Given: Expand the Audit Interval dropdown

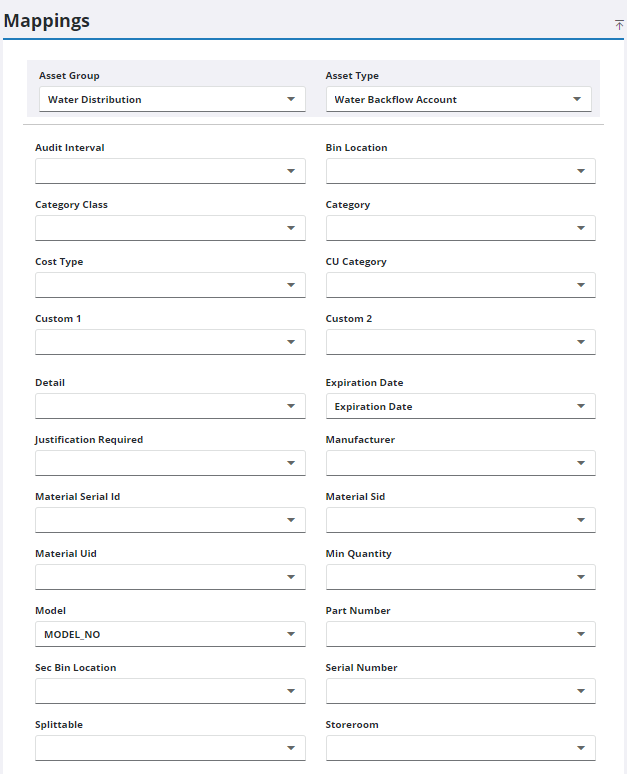Looking at the screenshot, I should point(171,171).
